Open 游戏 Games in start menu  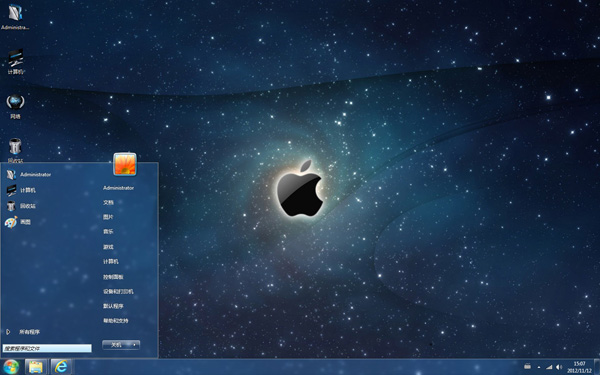[108, 247]
